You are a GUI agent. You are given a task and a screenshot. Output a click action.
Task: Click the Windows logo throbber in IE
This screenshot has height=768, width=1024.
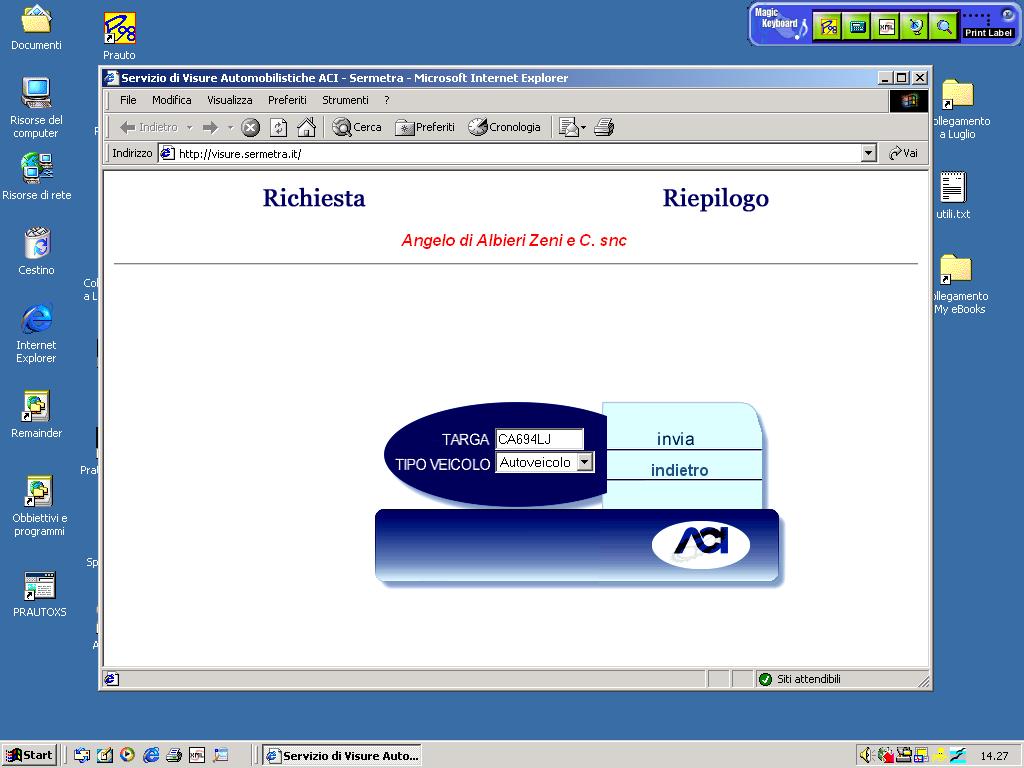click(x=908, y=101)
